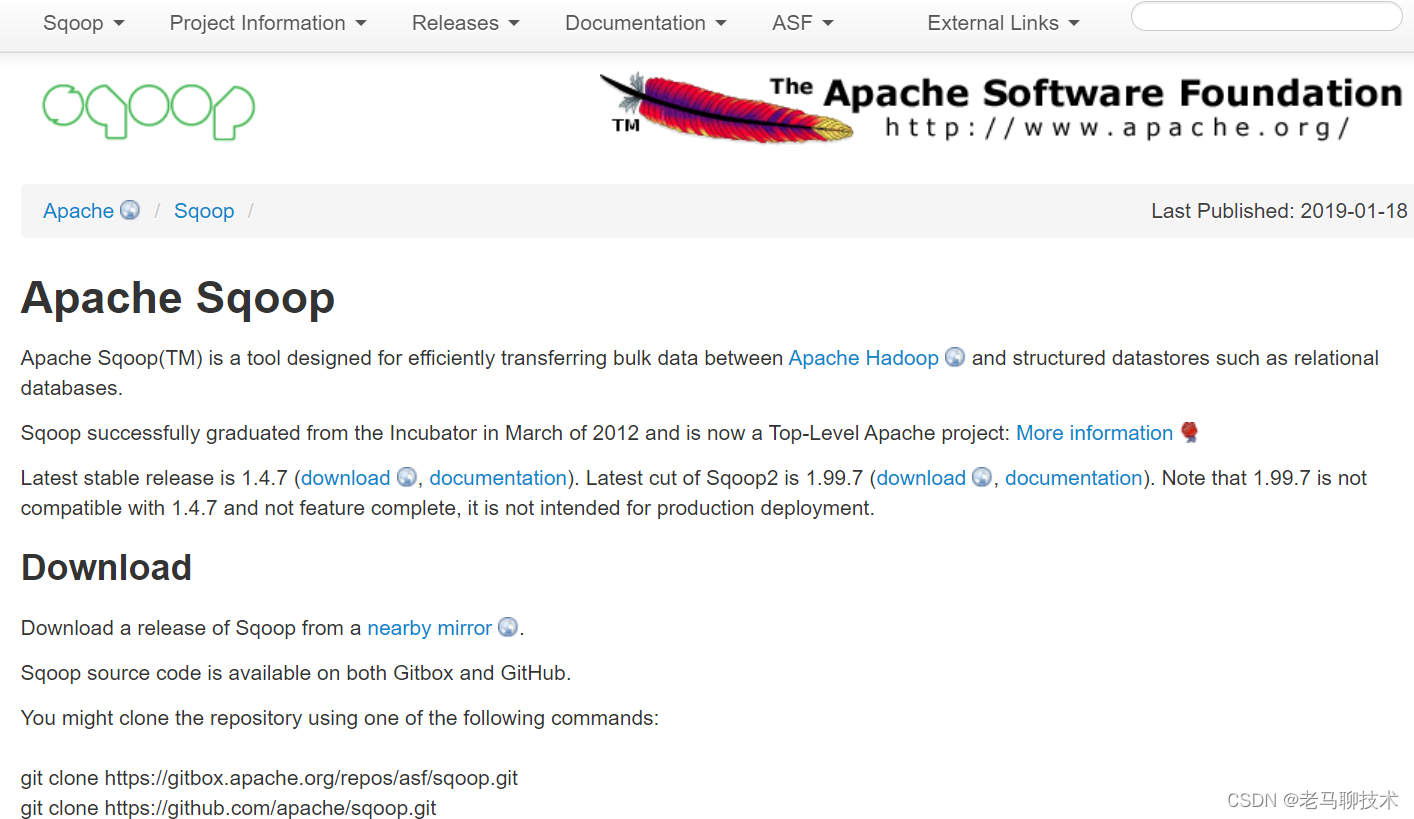
Task: Open the Sqoop2 1.99.7 documentation link
Action: (1073, 478)
